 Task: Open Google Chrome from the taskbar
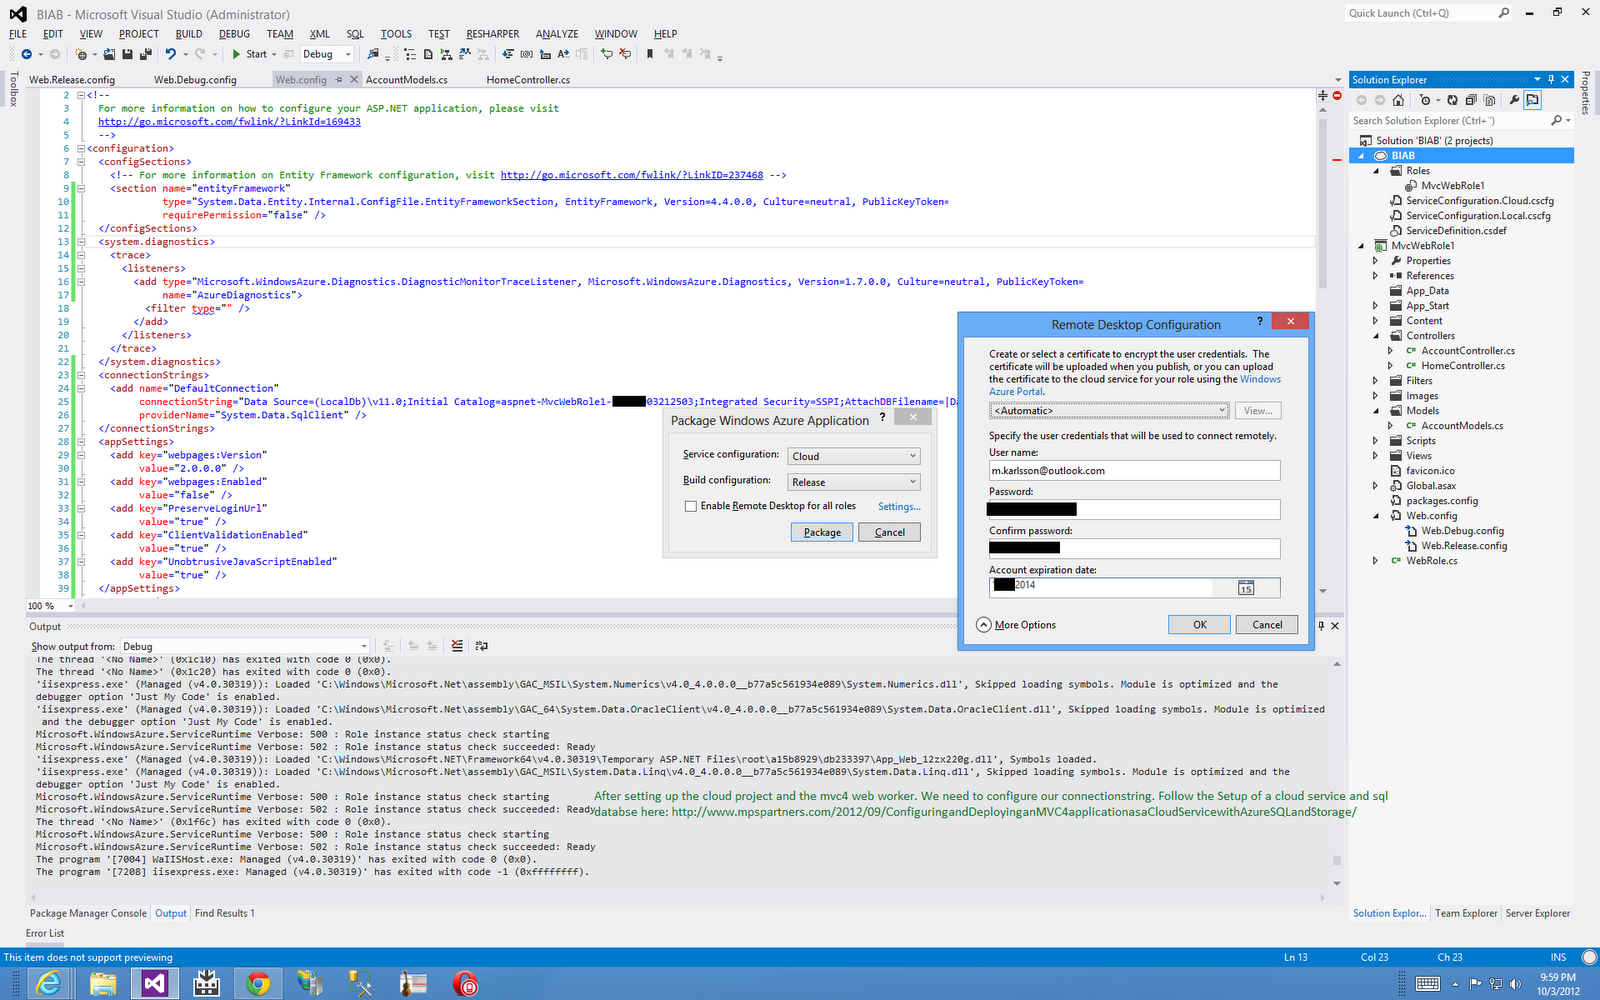[258, 984]
